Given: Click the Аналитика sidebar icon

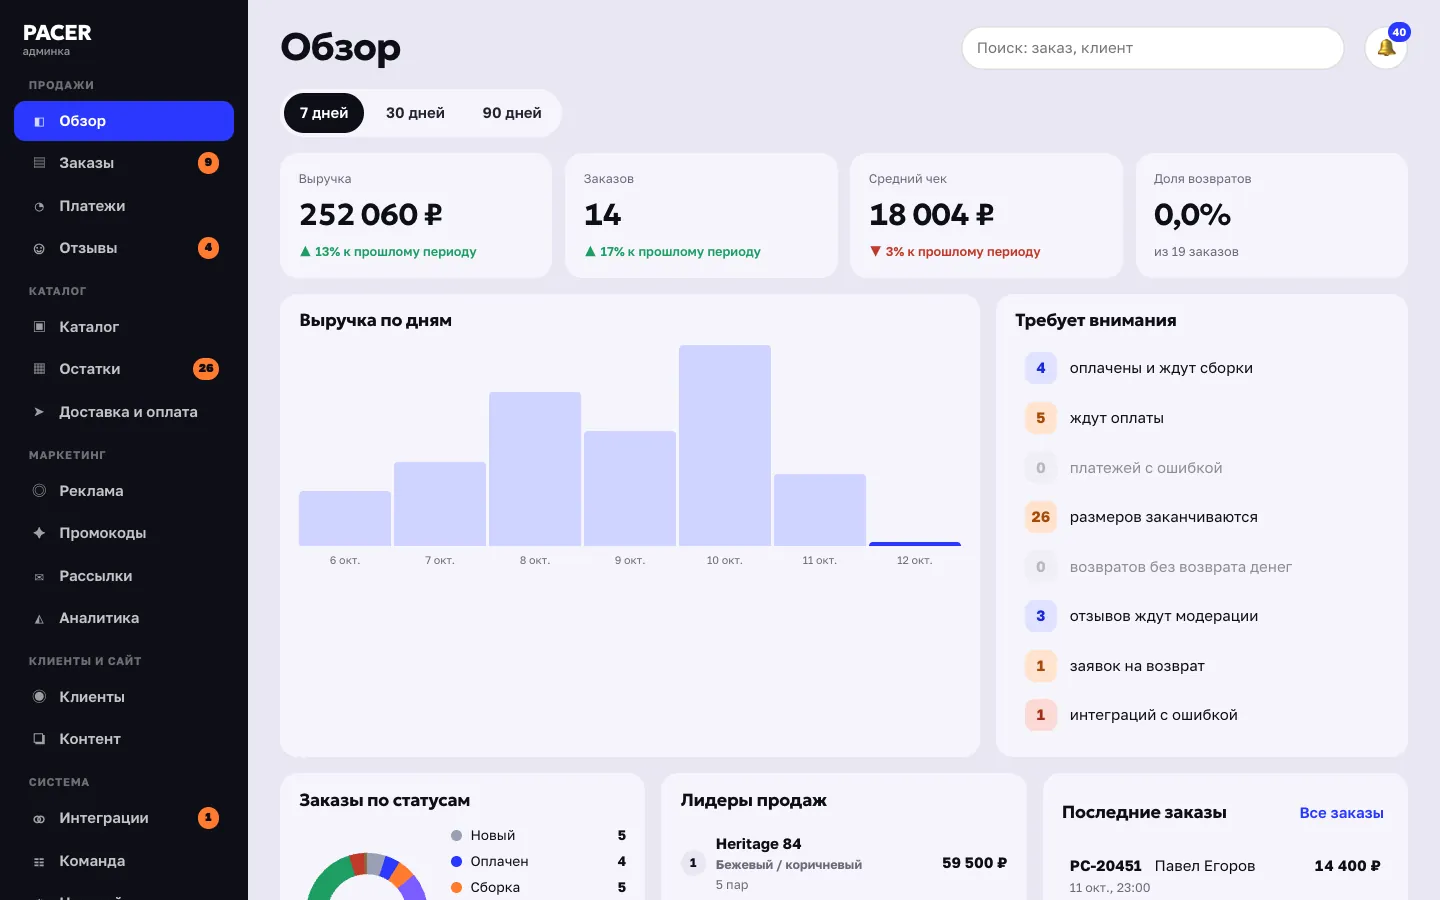Looking at the screenshot, I should click(x=39, y=618).
